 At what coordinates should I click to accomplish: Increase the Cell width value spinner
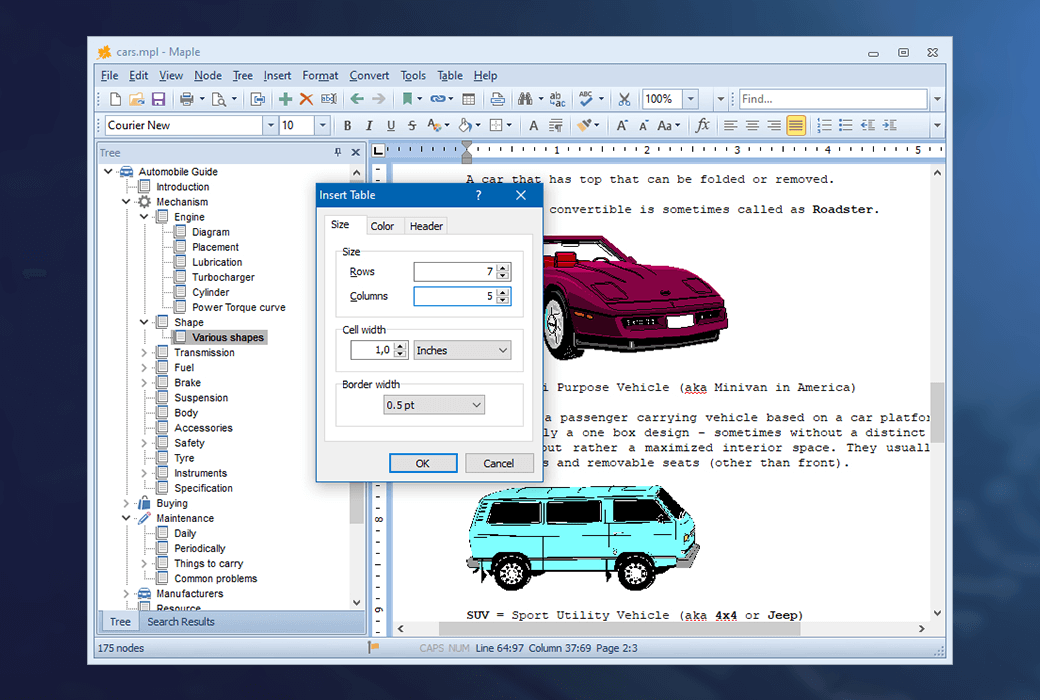pyautogui.click(x=400, y=346)
